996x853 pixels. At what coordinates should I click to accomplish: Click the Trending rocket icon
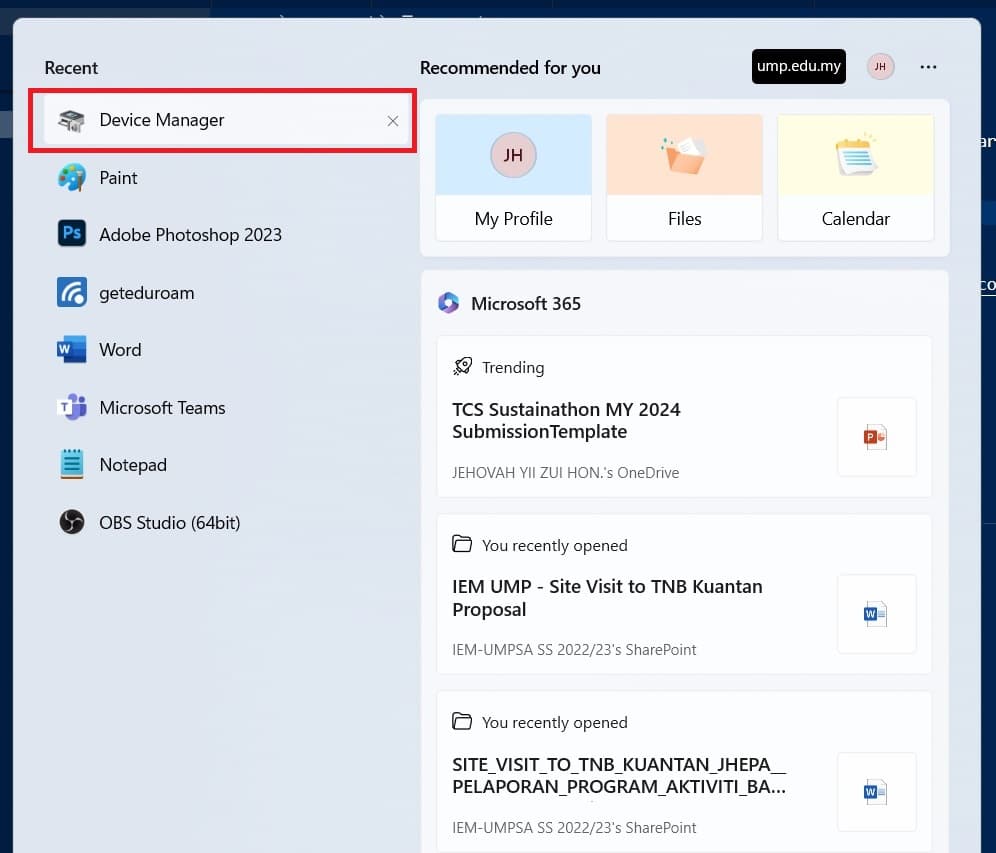point(462,366)
